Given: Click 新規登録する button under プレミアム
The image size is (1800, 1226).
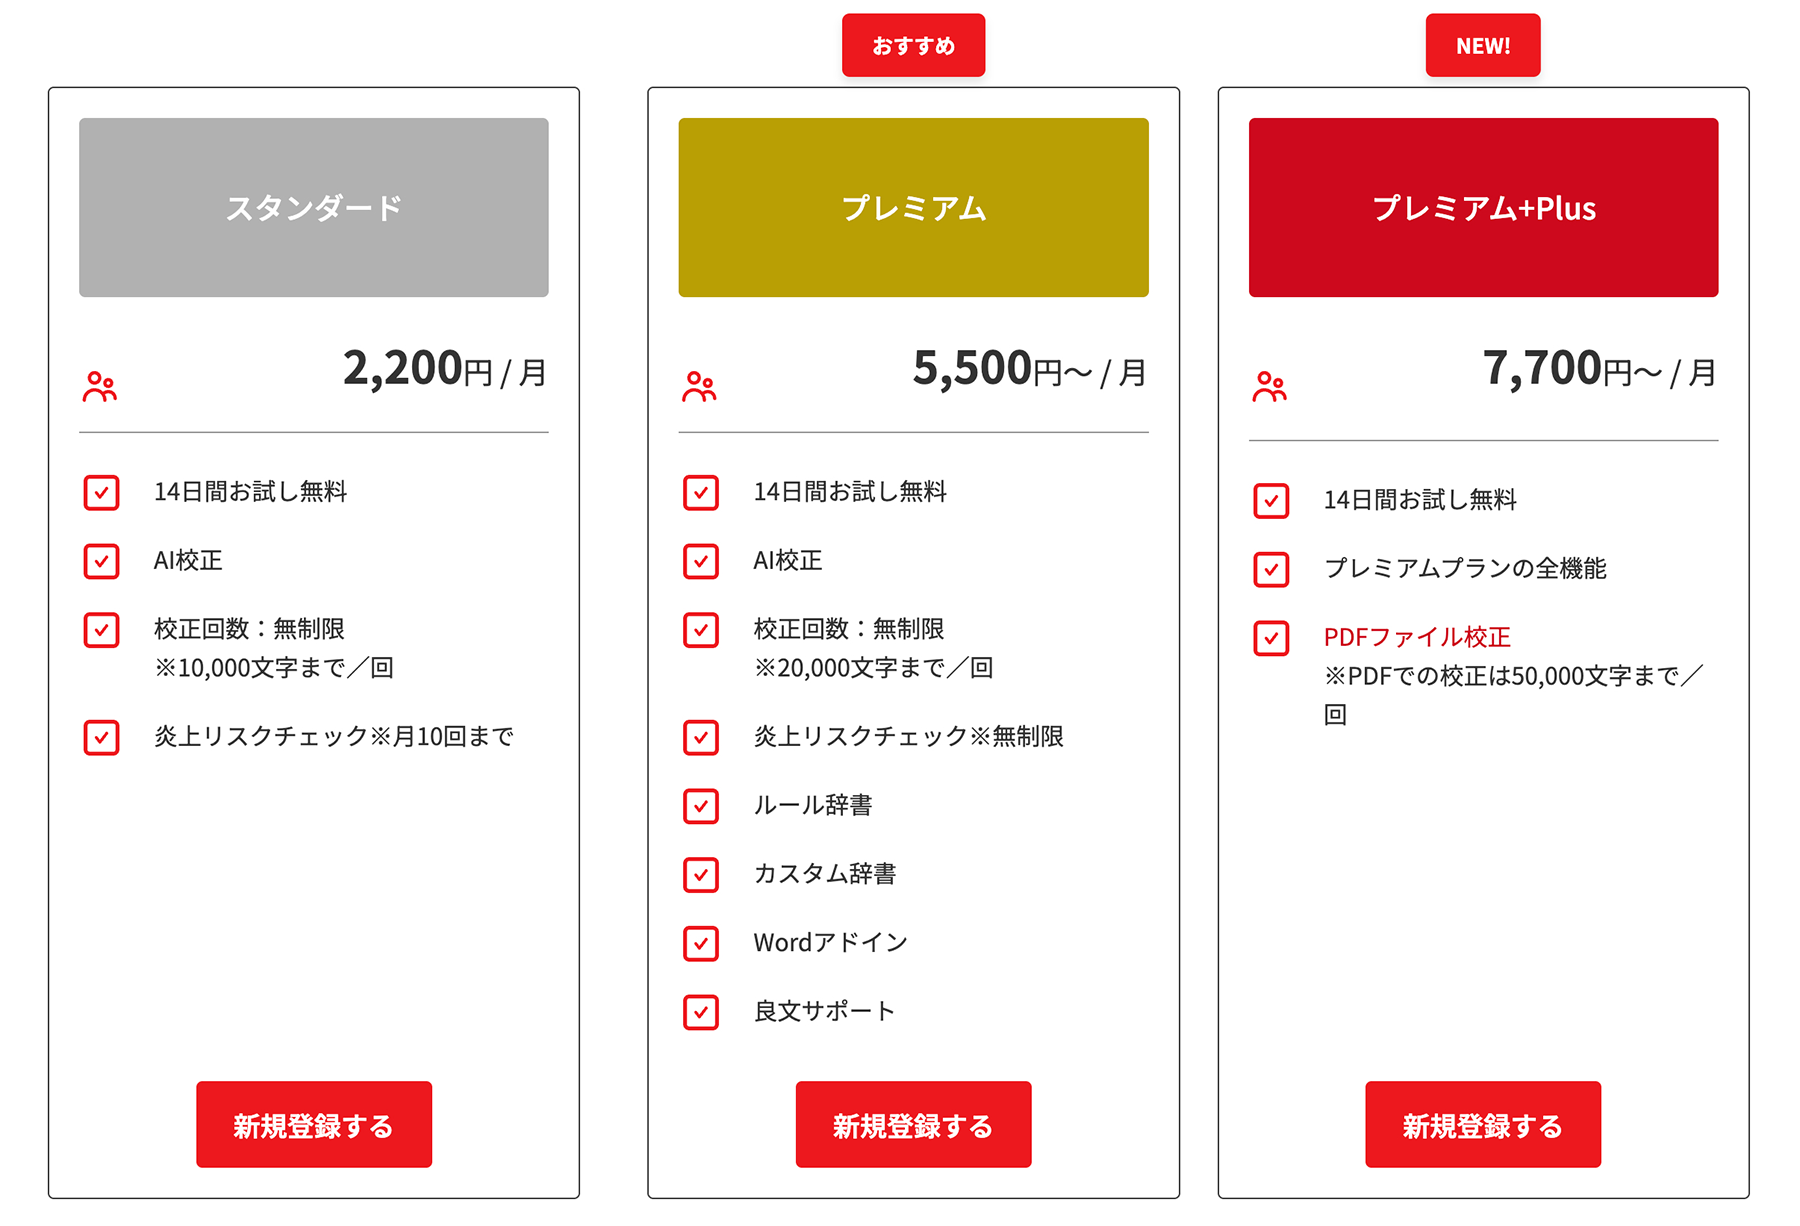Looking at the screenshot, I should coord(913,1125).
